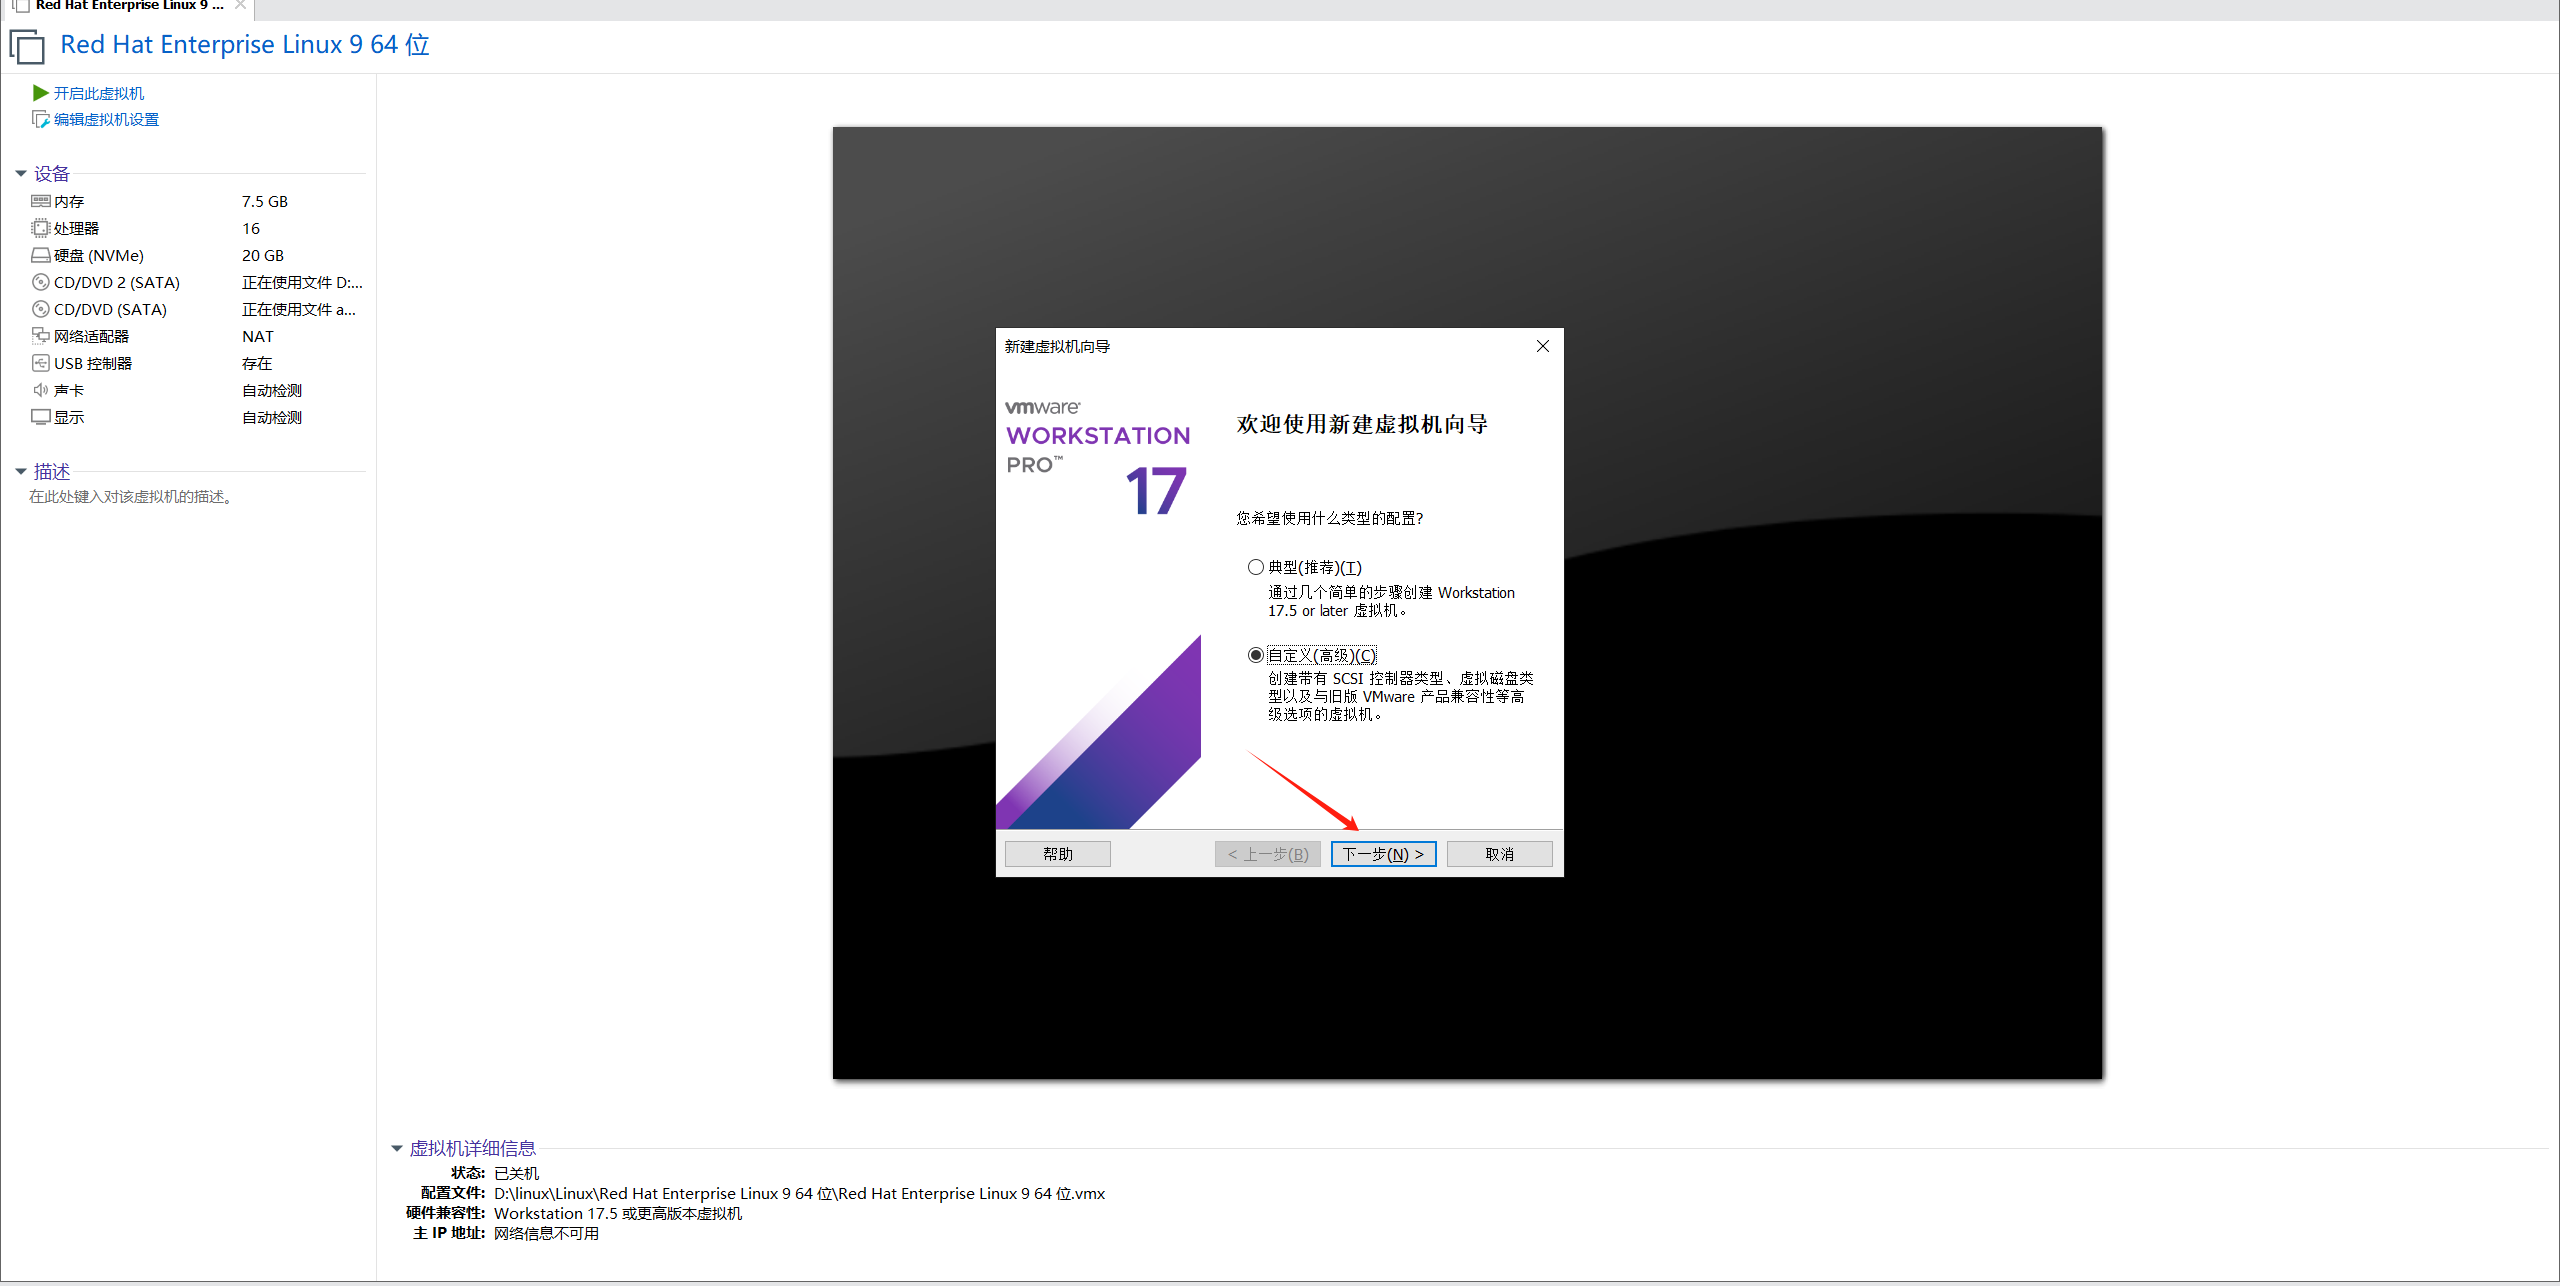
Task: Click the large VM icon beside the title
Action: click(27, 46)
